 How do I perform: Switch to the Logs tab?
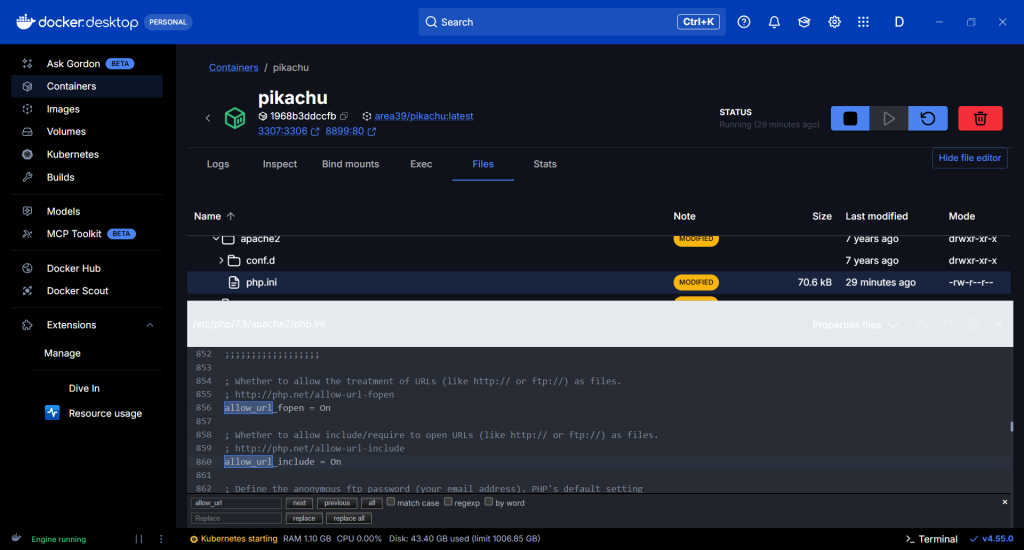218,164
